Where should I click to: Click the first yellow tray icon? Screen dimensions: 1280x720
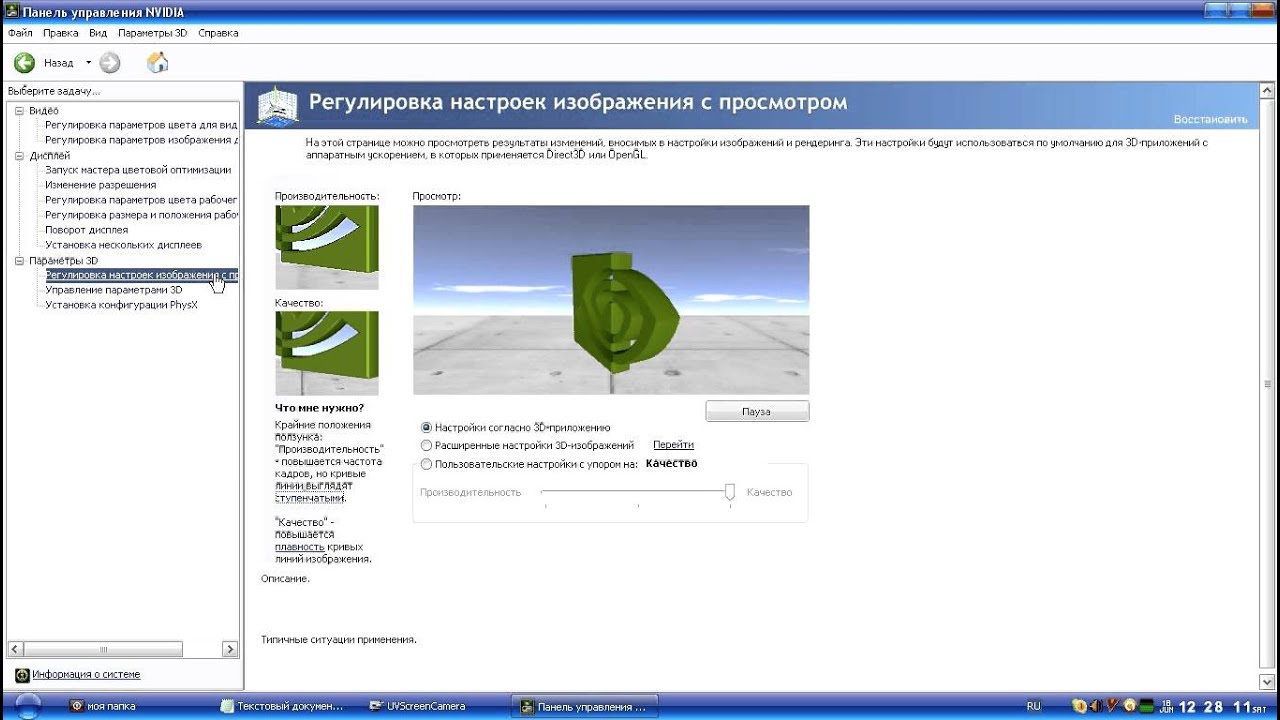coord(1080,706)
